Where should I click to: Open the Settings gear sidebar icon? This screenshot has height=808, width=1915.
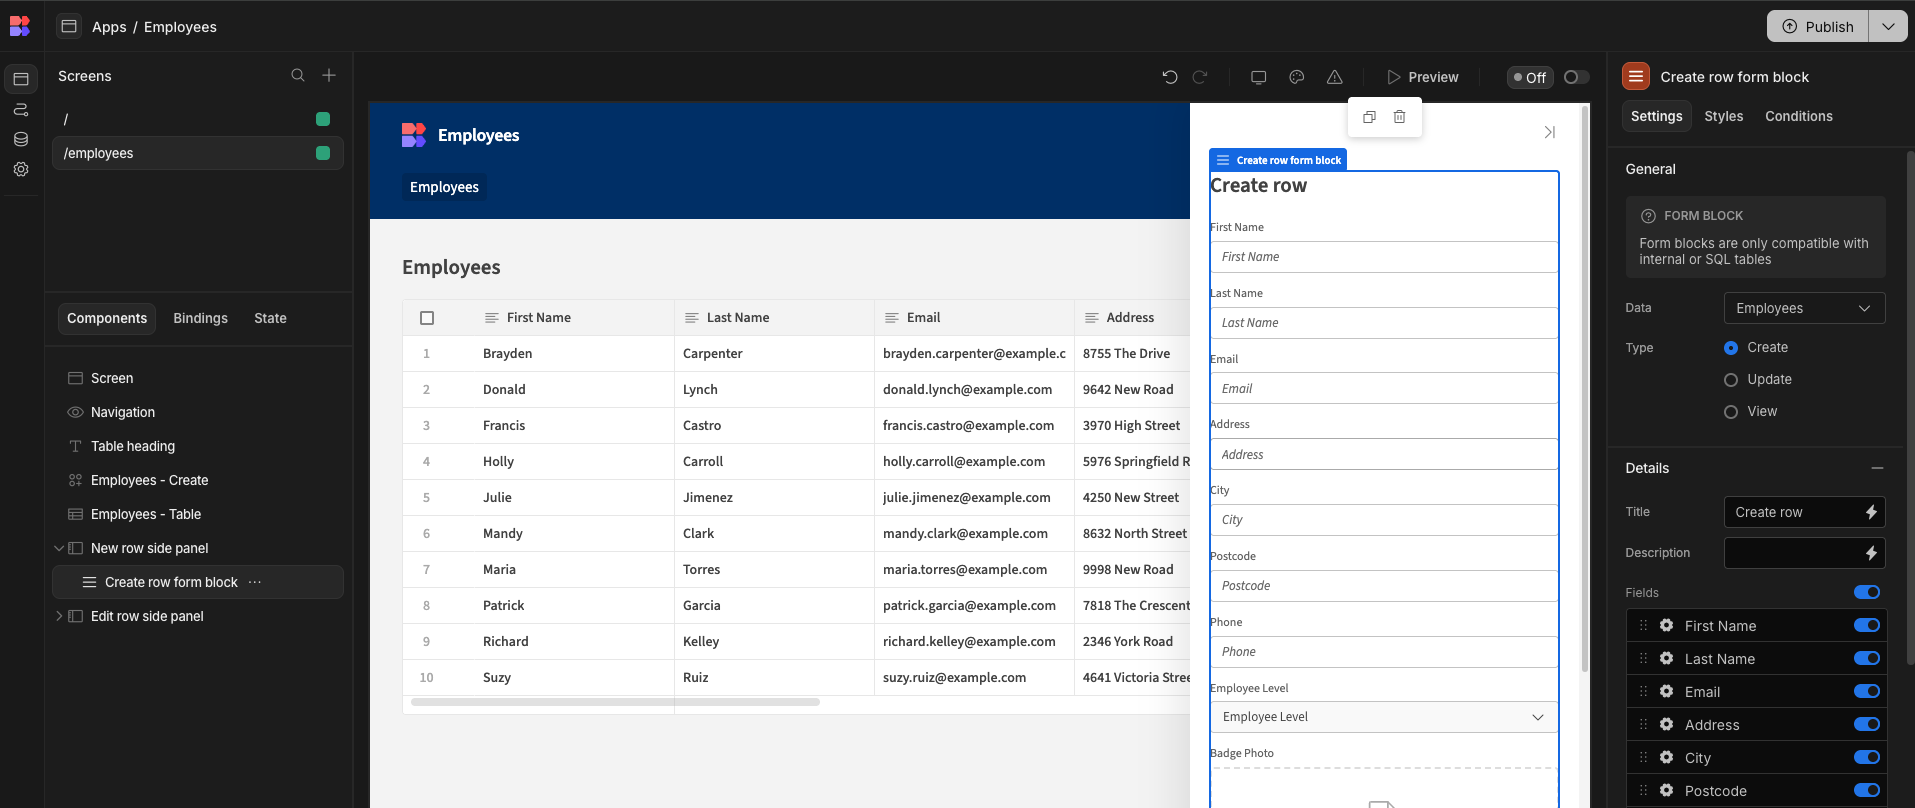[x=21, y=169]
